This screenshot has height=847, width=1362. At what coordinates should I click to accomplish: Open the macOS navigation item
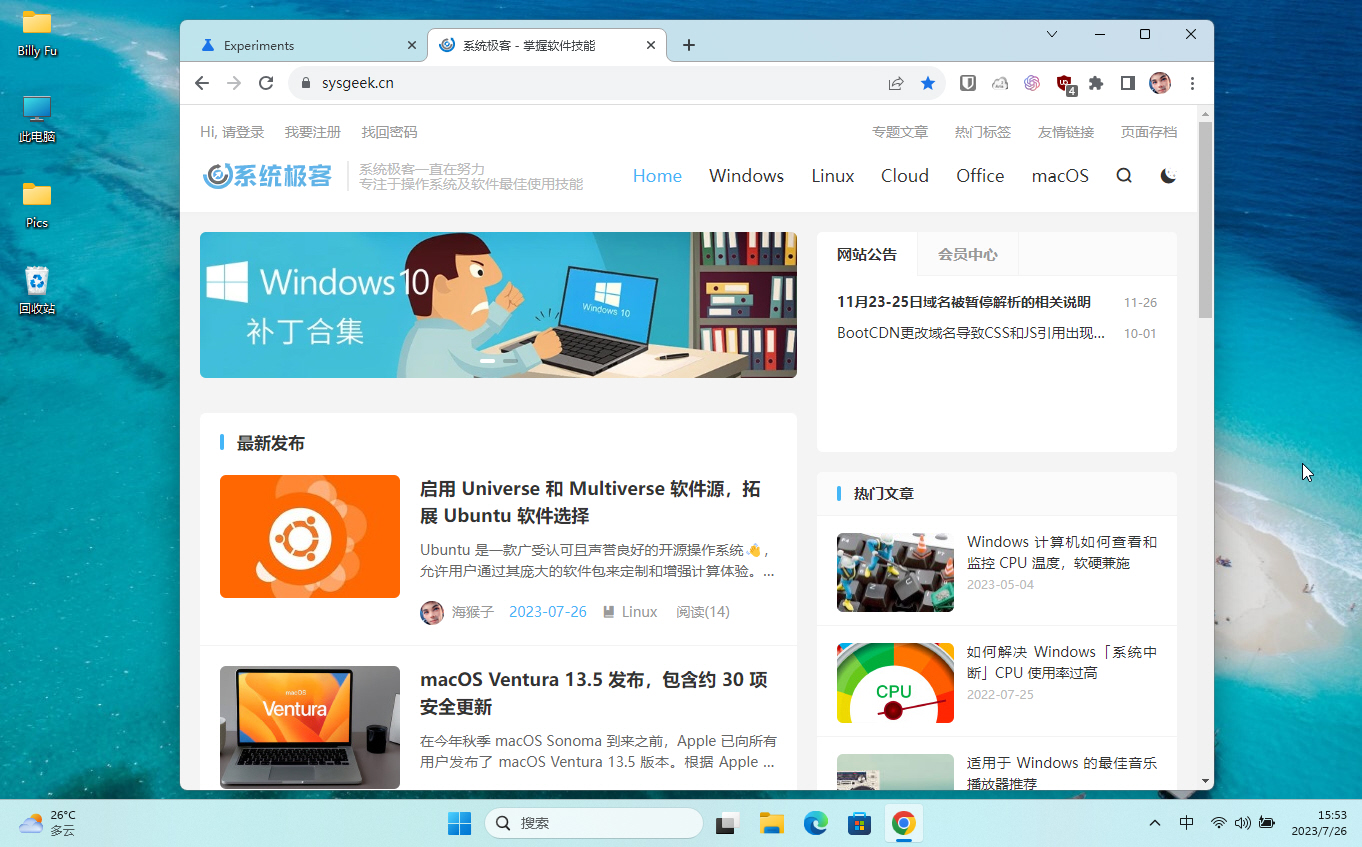click(1060, 176)
